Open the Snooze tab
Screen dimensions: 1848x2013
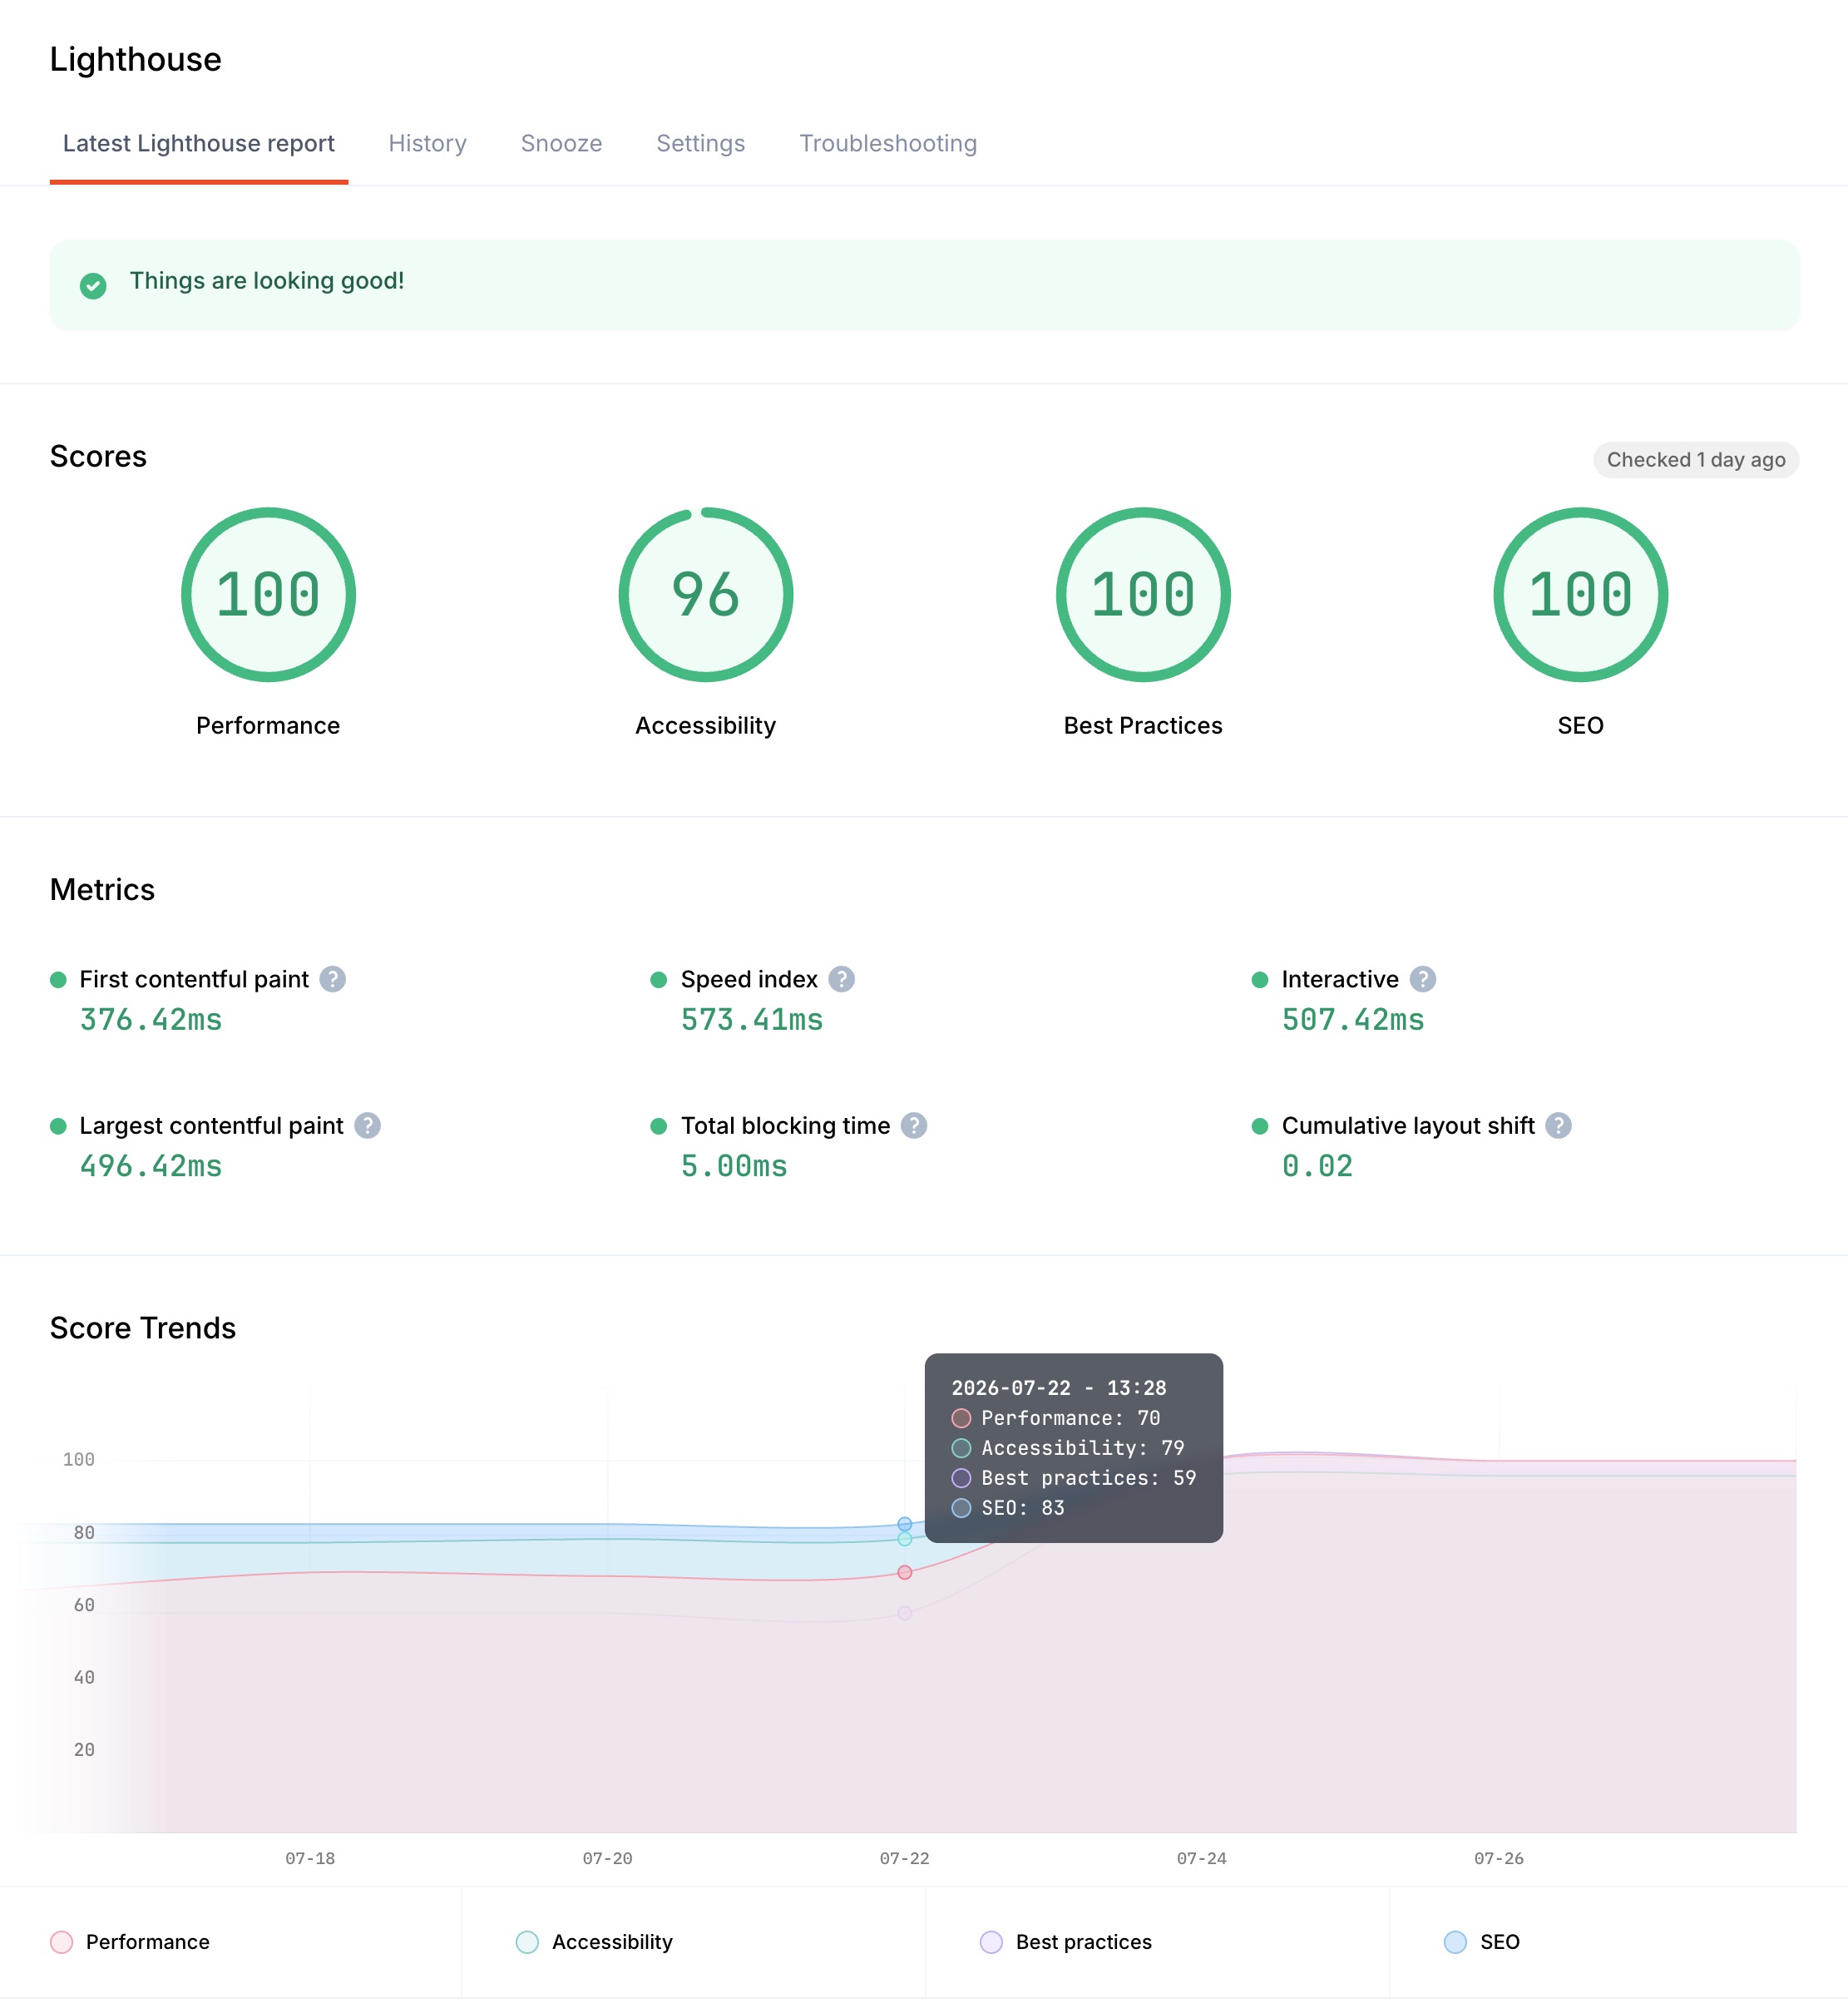(561, 144)
